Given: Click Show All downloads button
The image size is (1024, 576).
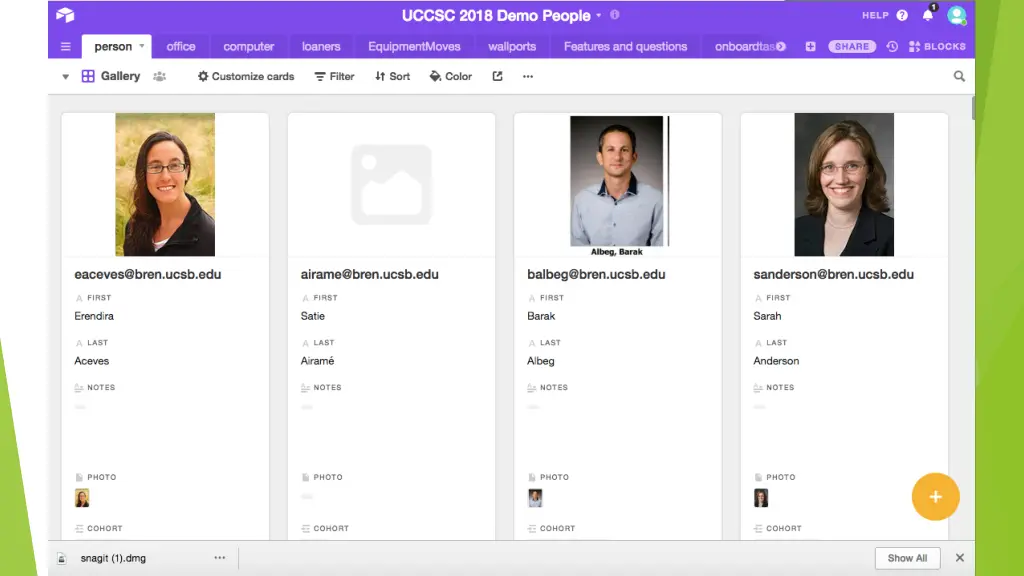Looking at the screenshot, I should point(907,558).
